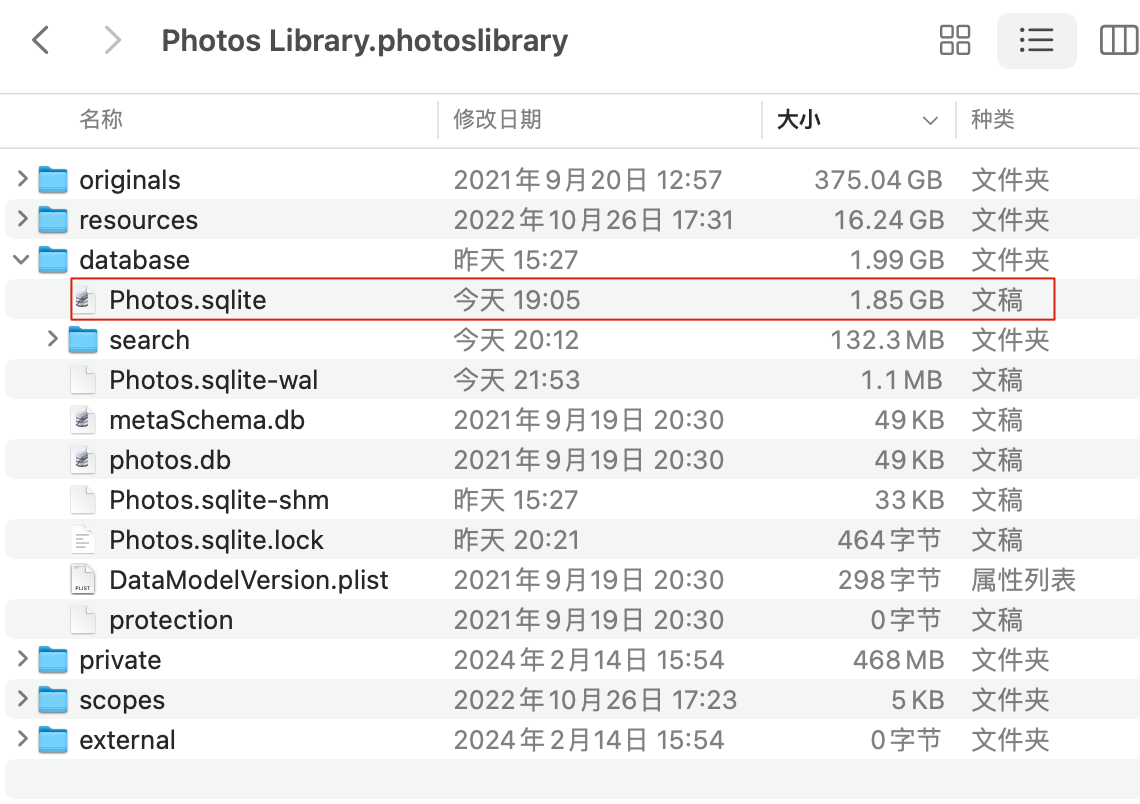
Task: Sort by 种类 column header
Action: (x=993, y=120)
